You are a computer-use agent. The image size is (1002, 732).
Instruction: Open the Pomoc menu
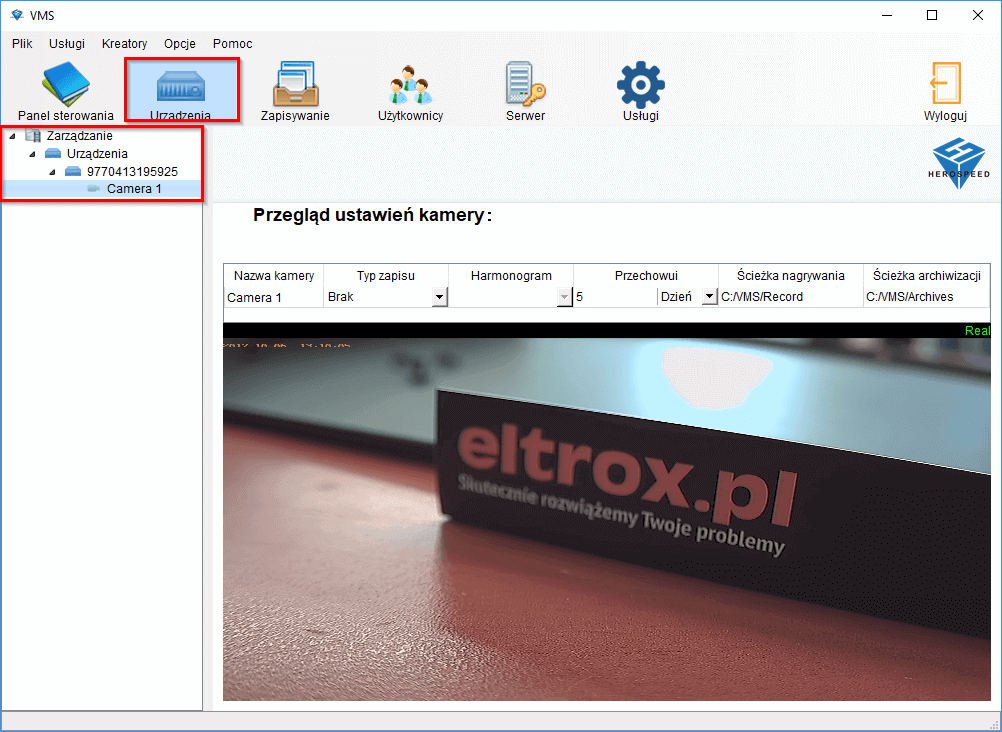tap(232, 44)
